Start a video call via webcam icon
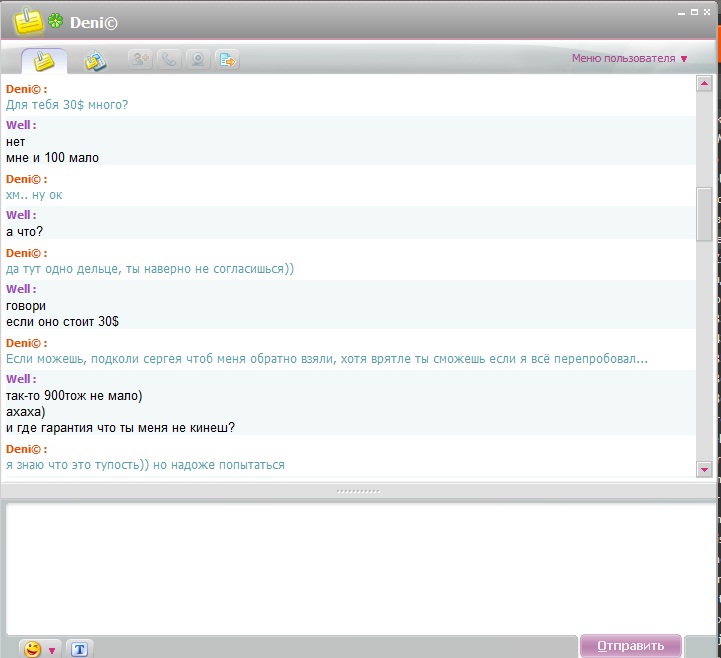Screen dimensions: 721x658 click(198, 59)
